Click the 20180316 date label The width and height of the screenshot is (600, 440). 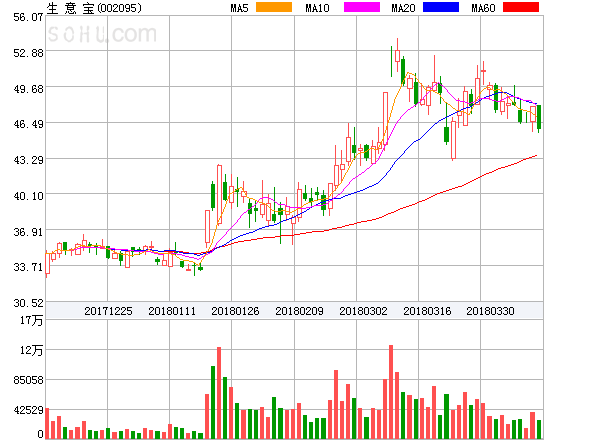(x=427, y=311)
